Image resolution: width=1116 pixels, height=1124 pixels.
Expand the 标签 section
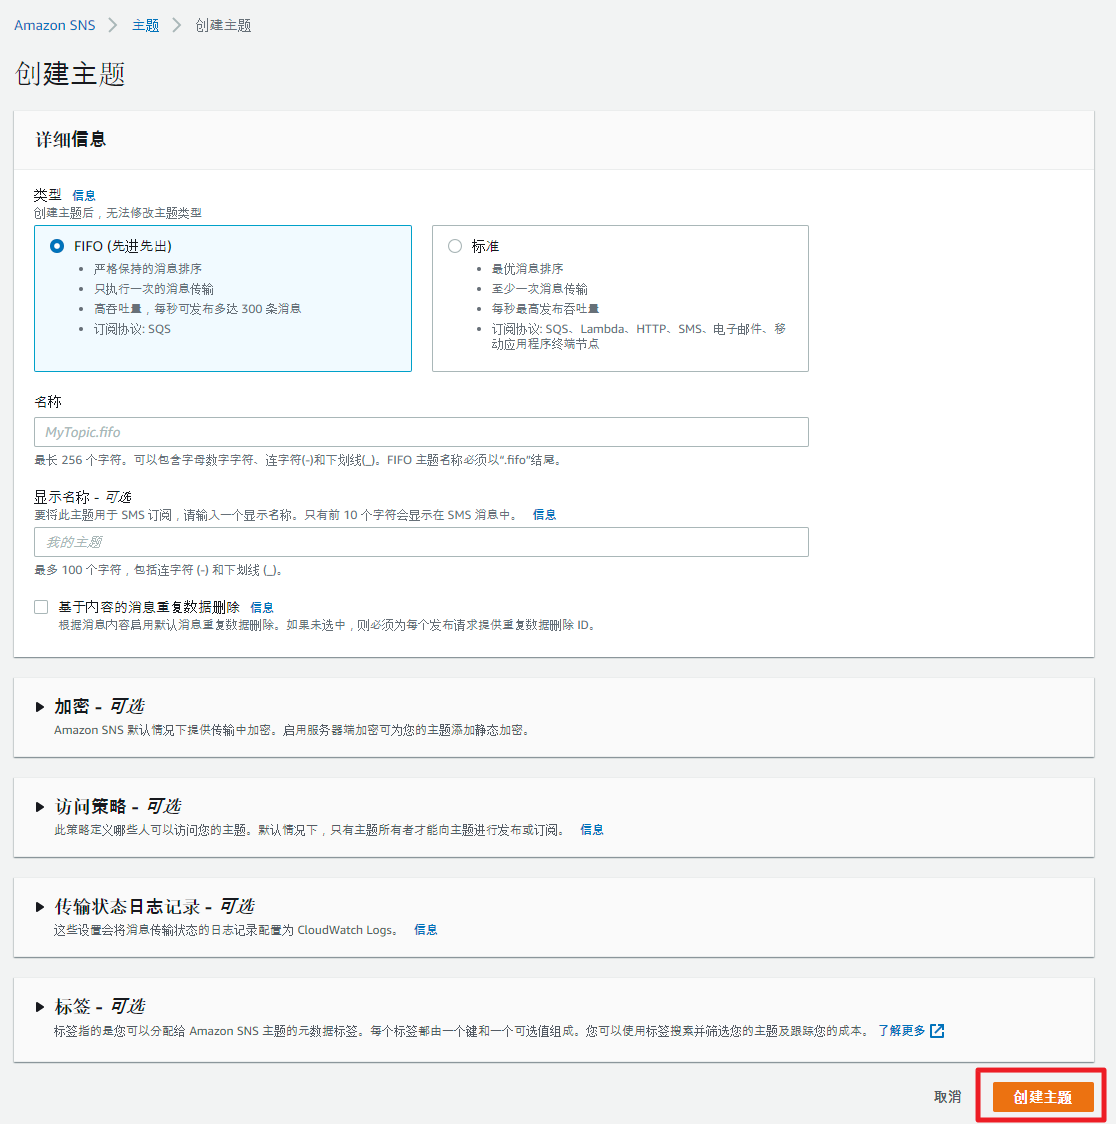(40, 1007)
